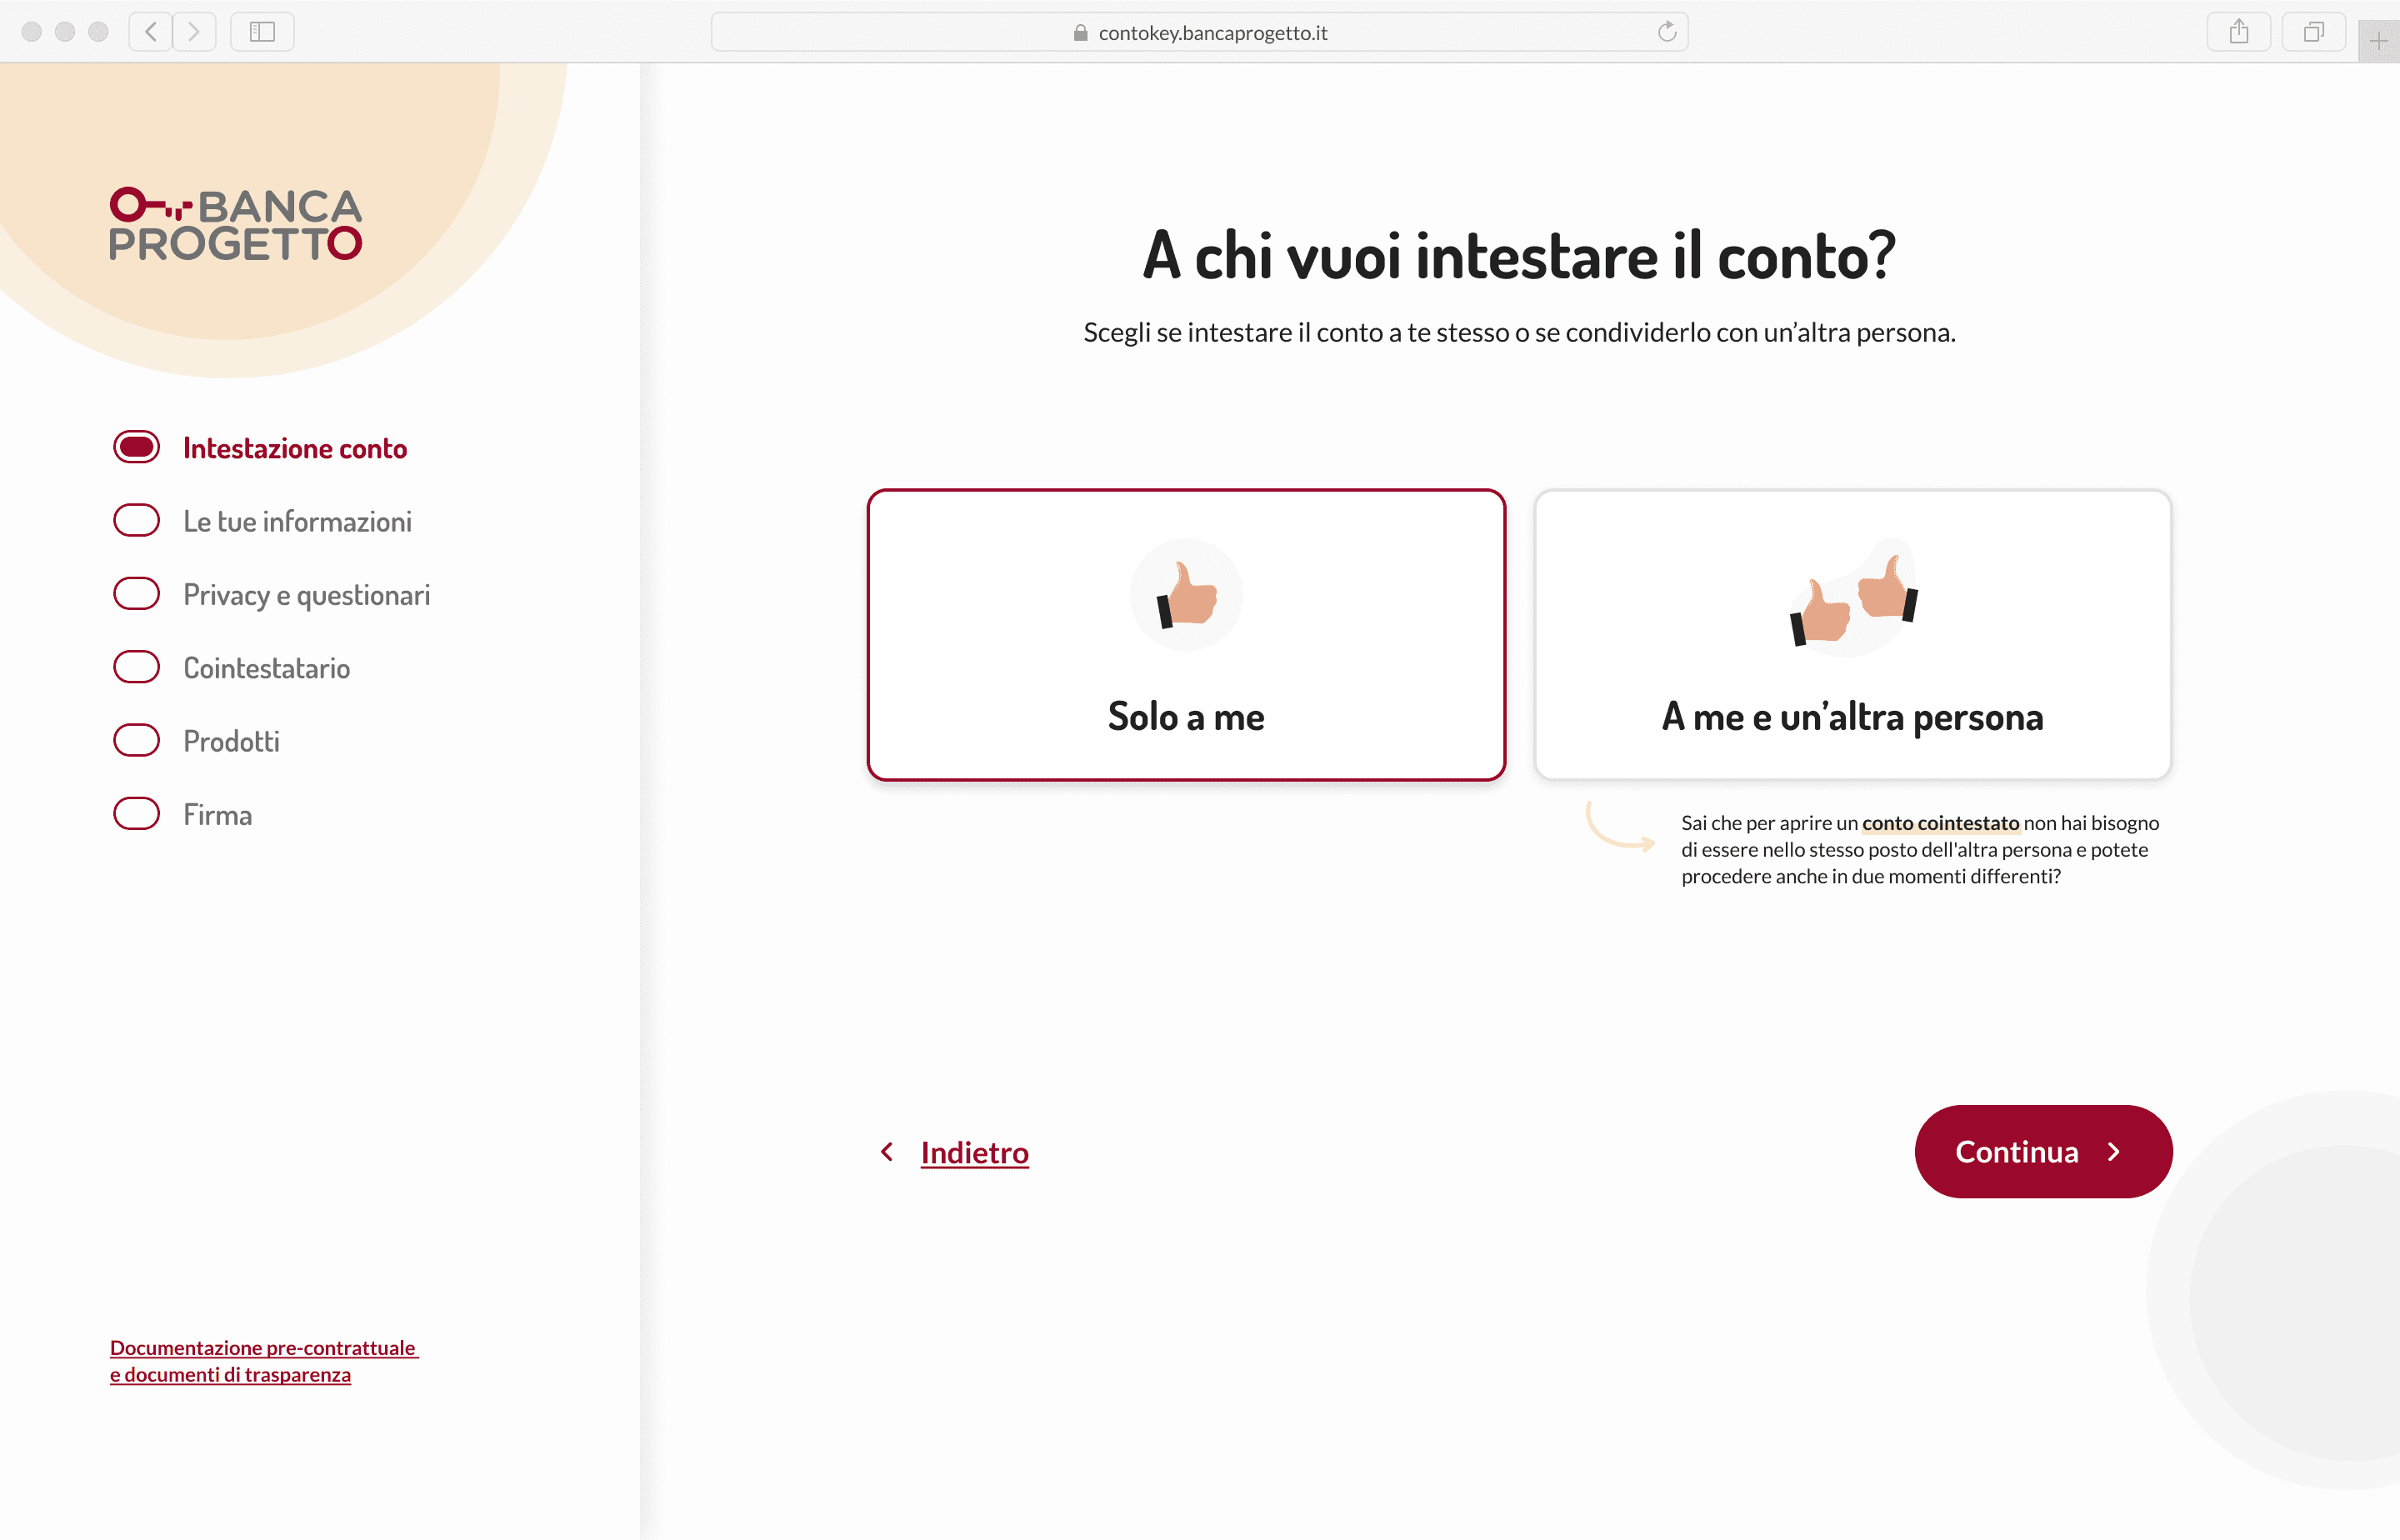The height and width of the screenshot is (1540, 2400).
Task: Go to 'Privacy e questionari' step
Action: pyautogui.click(x=306, y=595)
